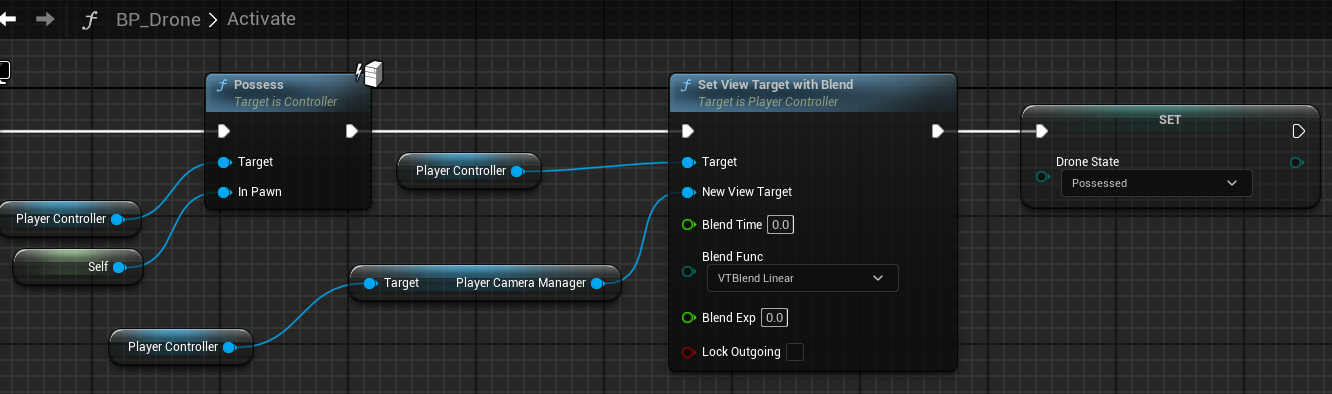Edit the Blend Time value field
The width and height of the screenshot is (1332, 394).
(780, 225)
